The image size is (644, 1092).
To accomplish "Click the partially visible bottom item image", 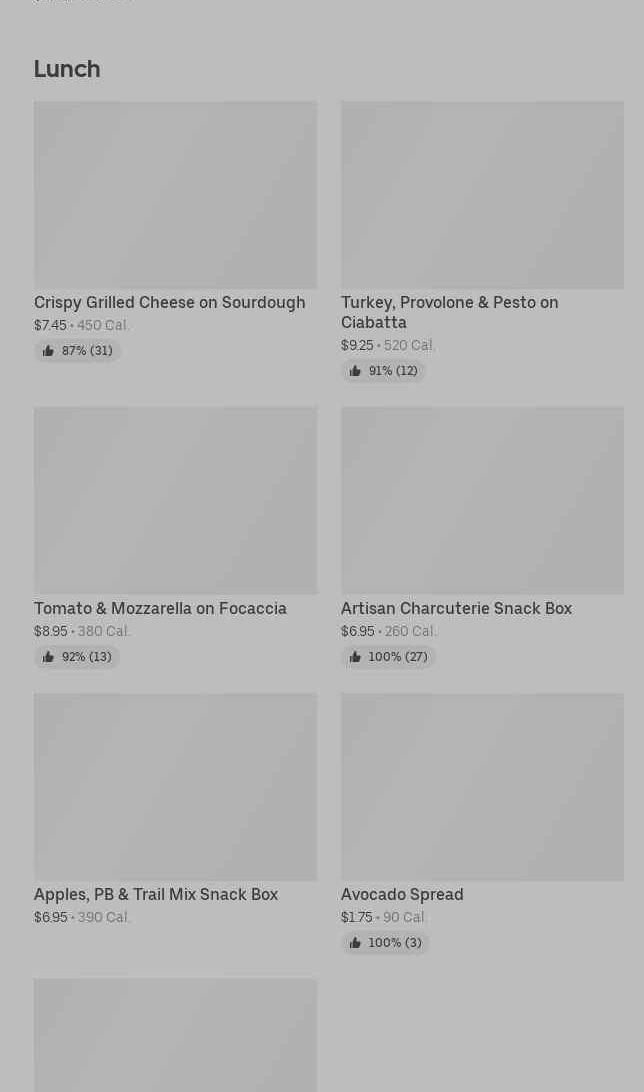I will coord(175,1035).
